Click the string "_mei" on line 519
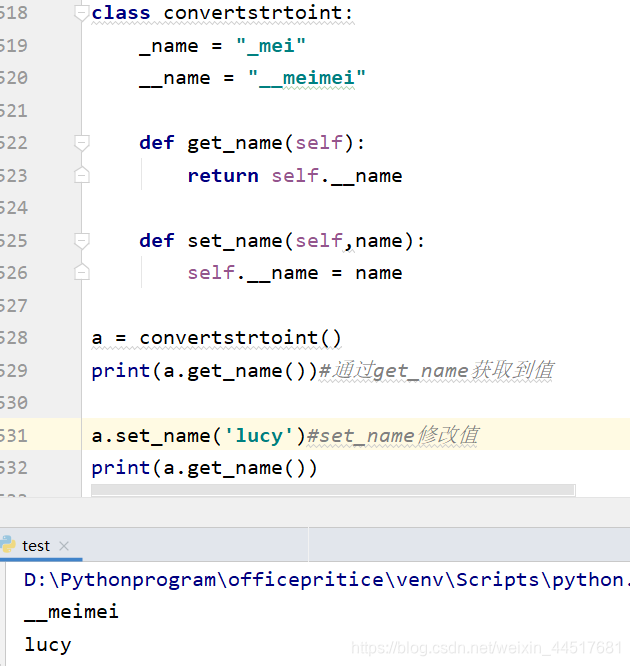The image size is (630, 666). pyautogui.click(x=271, y=46)
